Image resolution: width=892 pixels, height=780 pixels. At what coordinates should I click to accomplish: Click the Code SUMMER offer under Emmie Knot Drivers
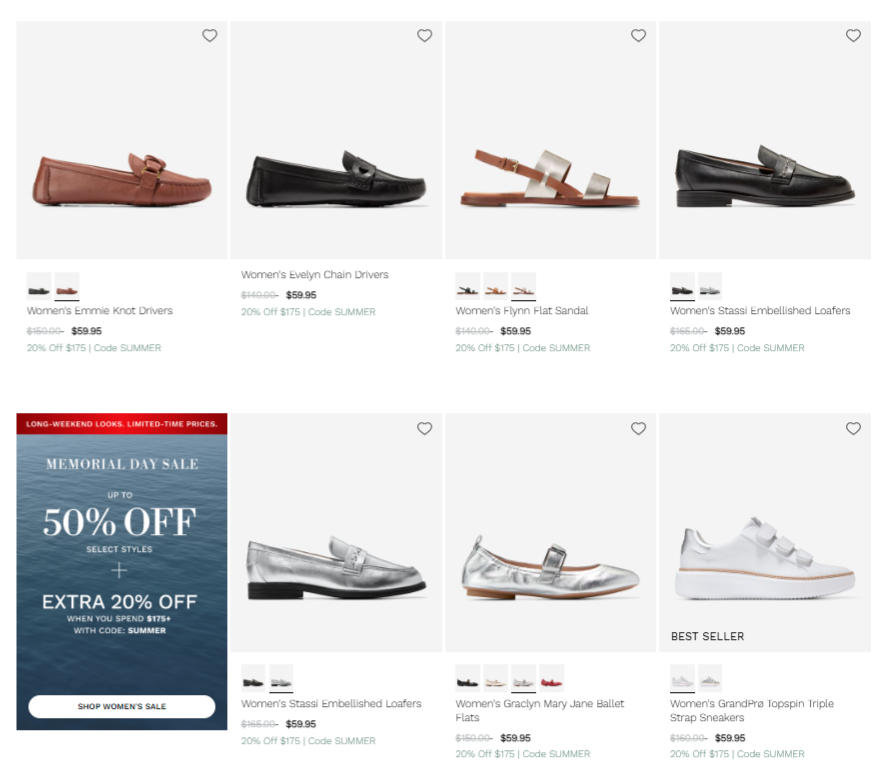pos(93,348)
